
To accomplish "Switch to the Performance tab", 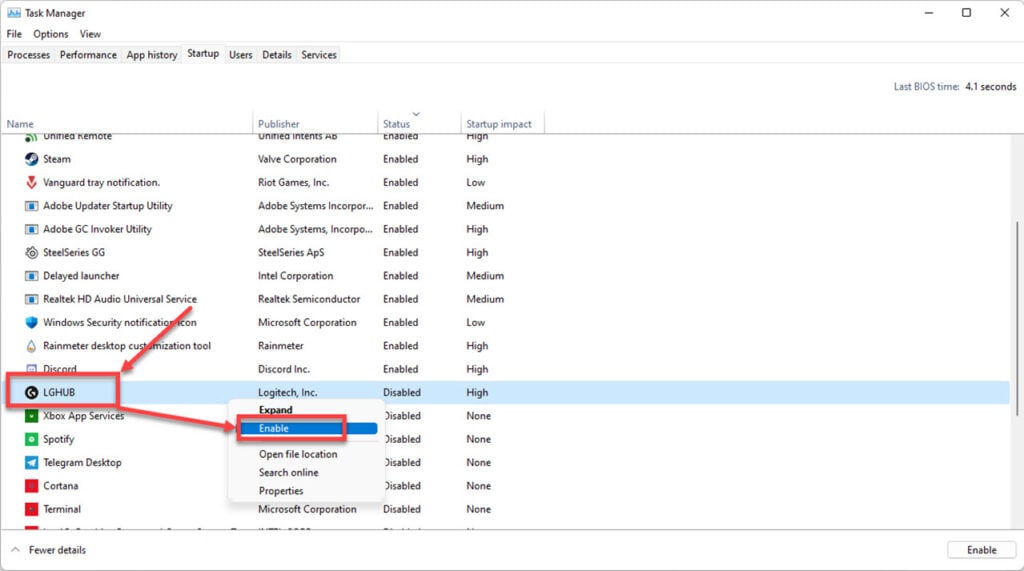I will pyautogui.click(x=88, y=55).
